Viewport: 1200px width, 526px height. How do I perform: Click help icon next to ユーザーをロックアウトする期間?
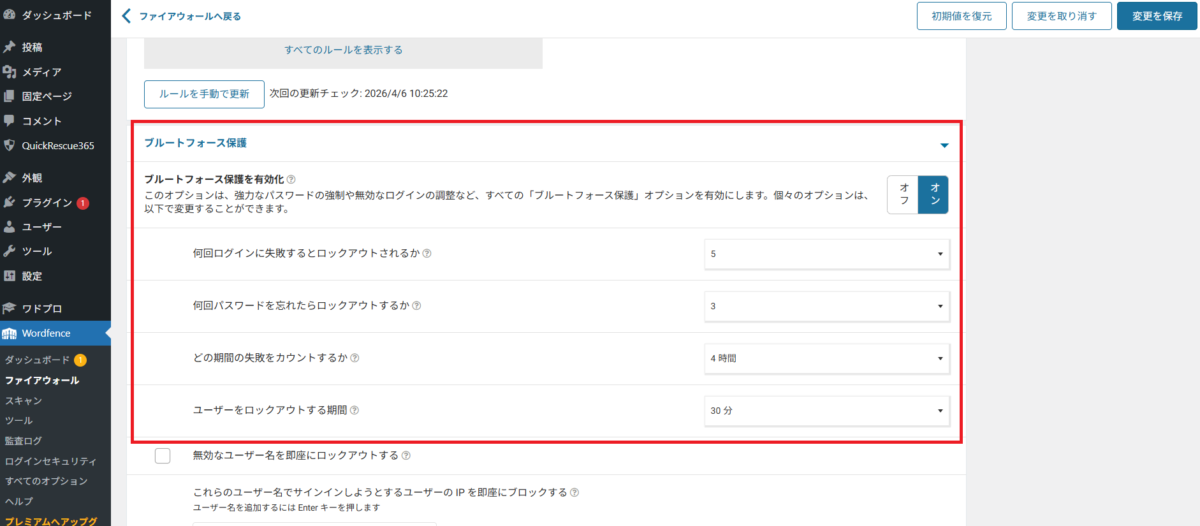pos(355,410)
